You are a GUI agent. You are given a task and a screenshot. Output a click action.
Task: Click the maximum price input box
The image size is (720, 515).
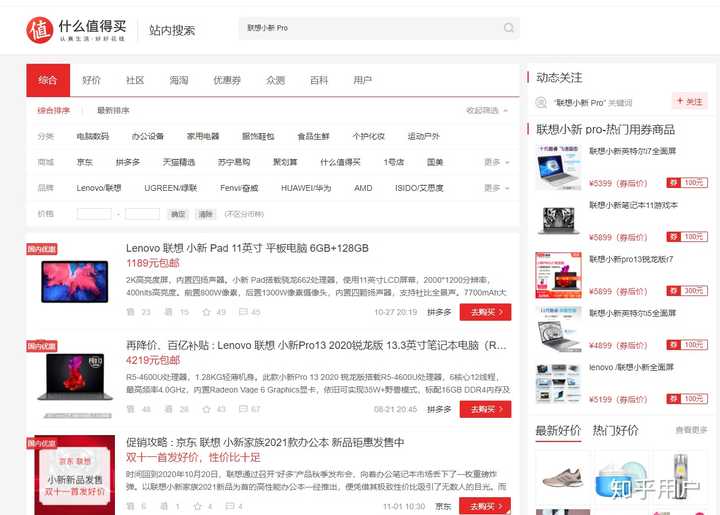pos(142,214)
